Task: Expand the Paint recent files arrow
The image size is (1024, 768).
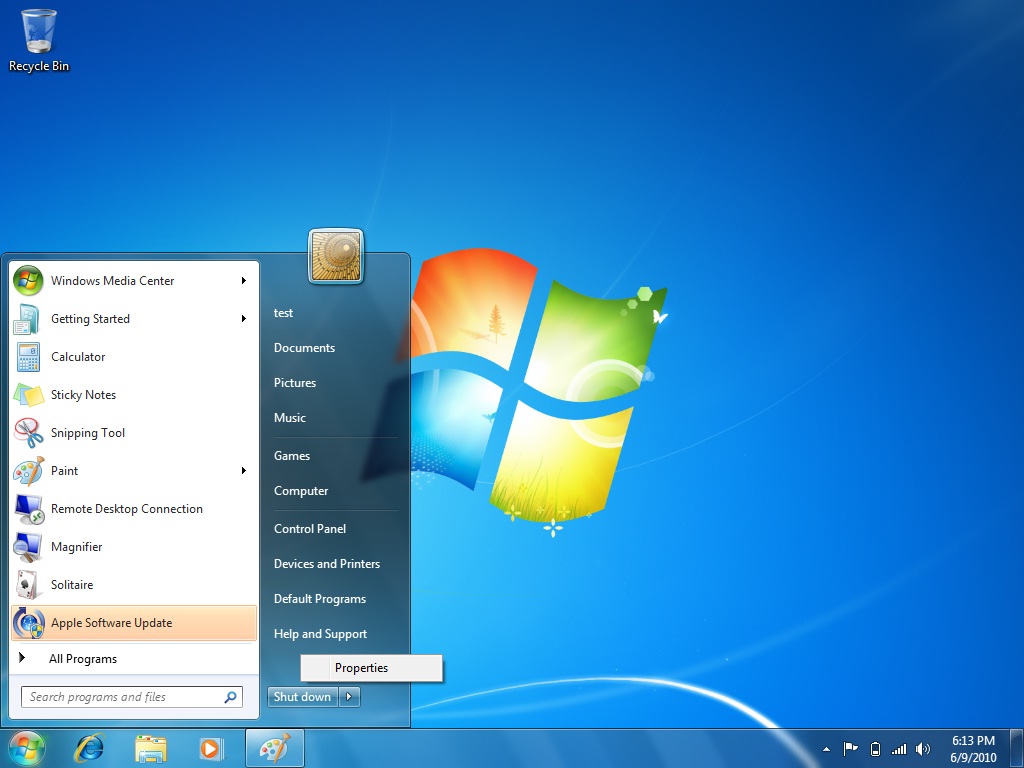Action: coord(244,471)
